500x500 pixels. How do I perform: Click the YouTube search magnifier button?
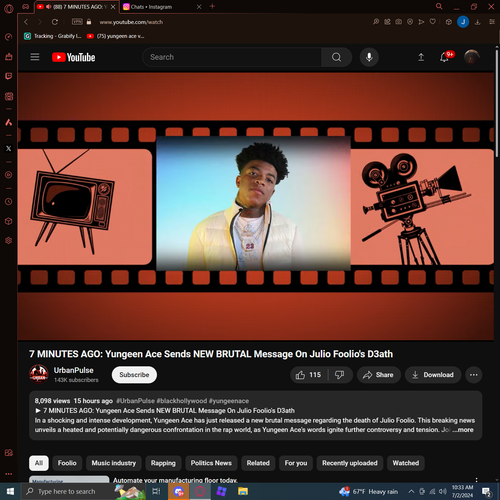point(336,57)
